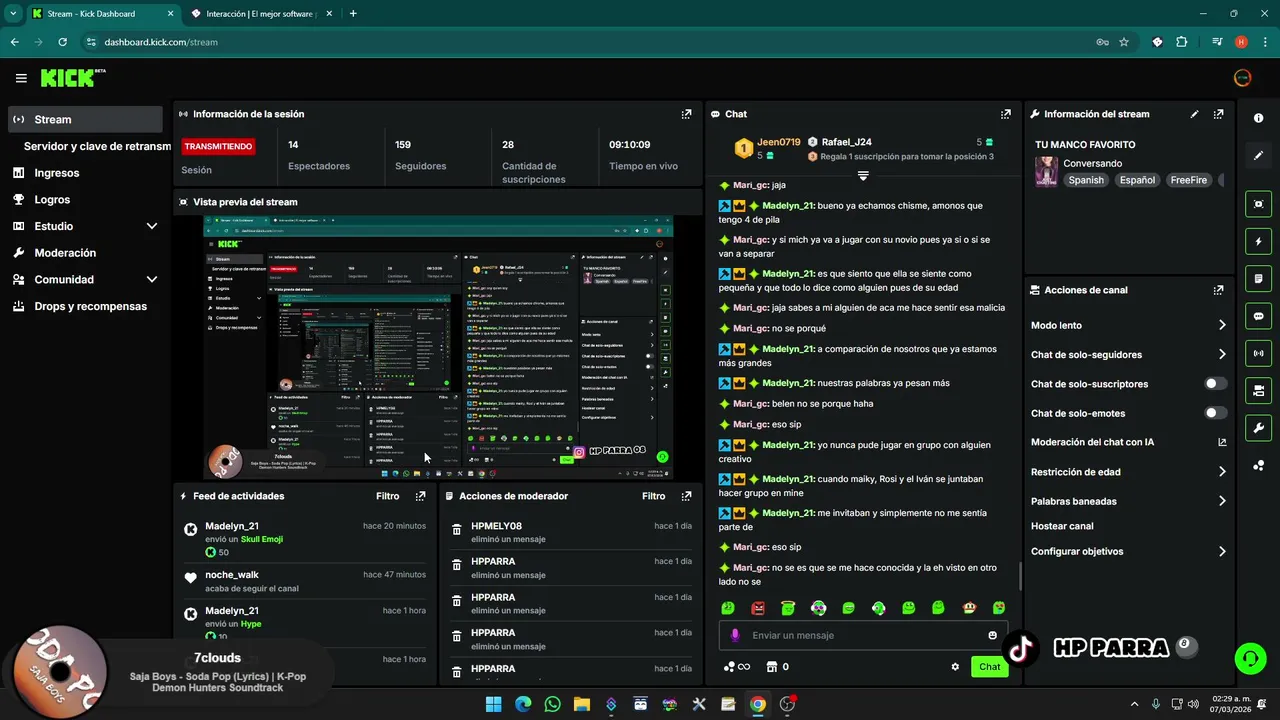
Task: Insert the red angry emote
Action: pyautogui.click(x=758, y=608)
